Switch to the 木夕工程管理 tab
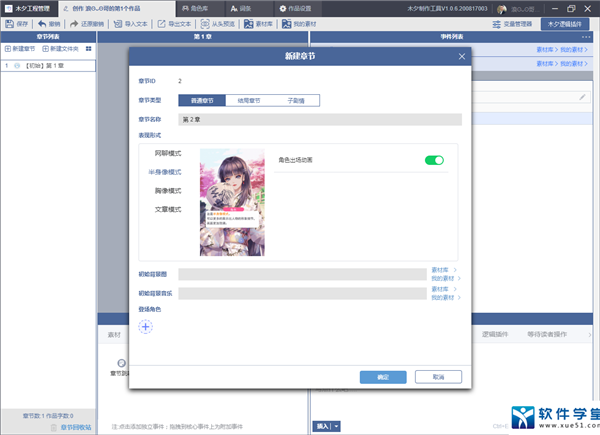600x435 pixels. click(28, 8)
